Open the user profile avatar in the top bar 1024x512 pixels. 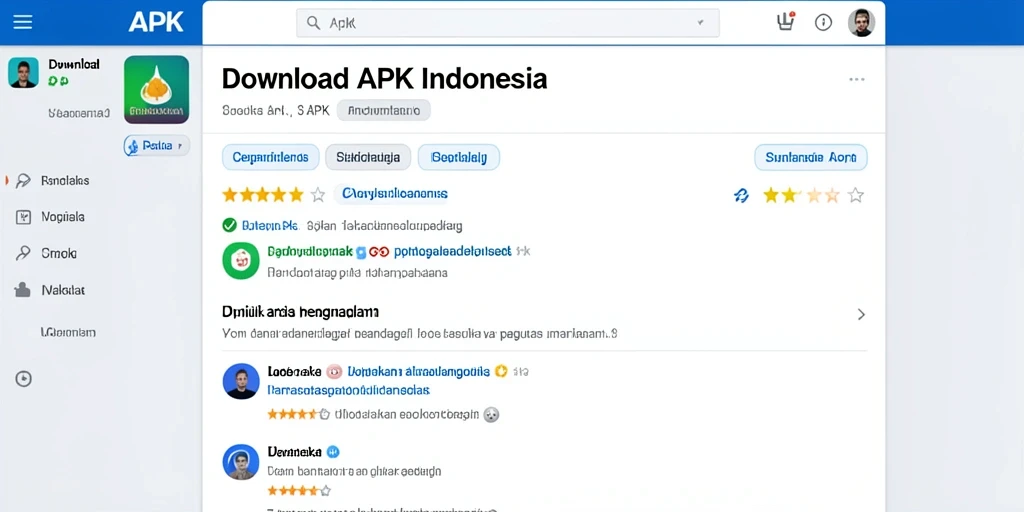tap(861, 23)
